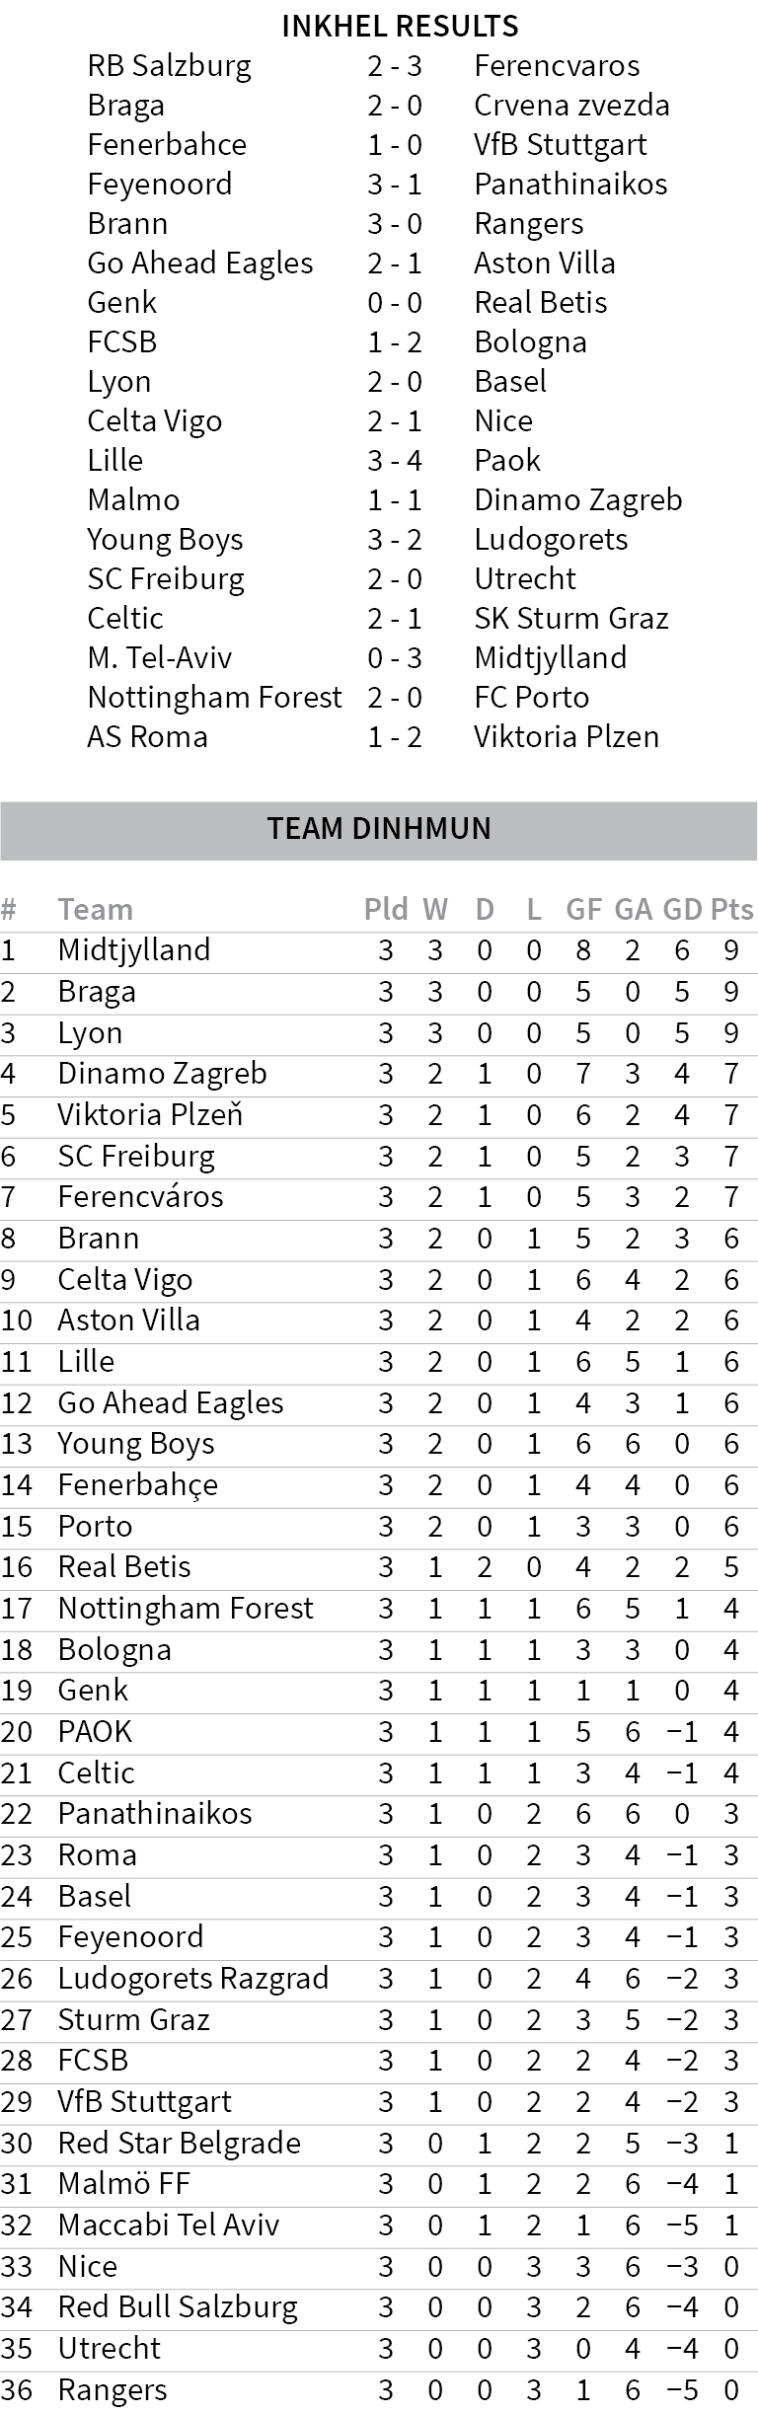Click the Pld column header
This screenshot has height=2414, width=758.
(385, 909)
